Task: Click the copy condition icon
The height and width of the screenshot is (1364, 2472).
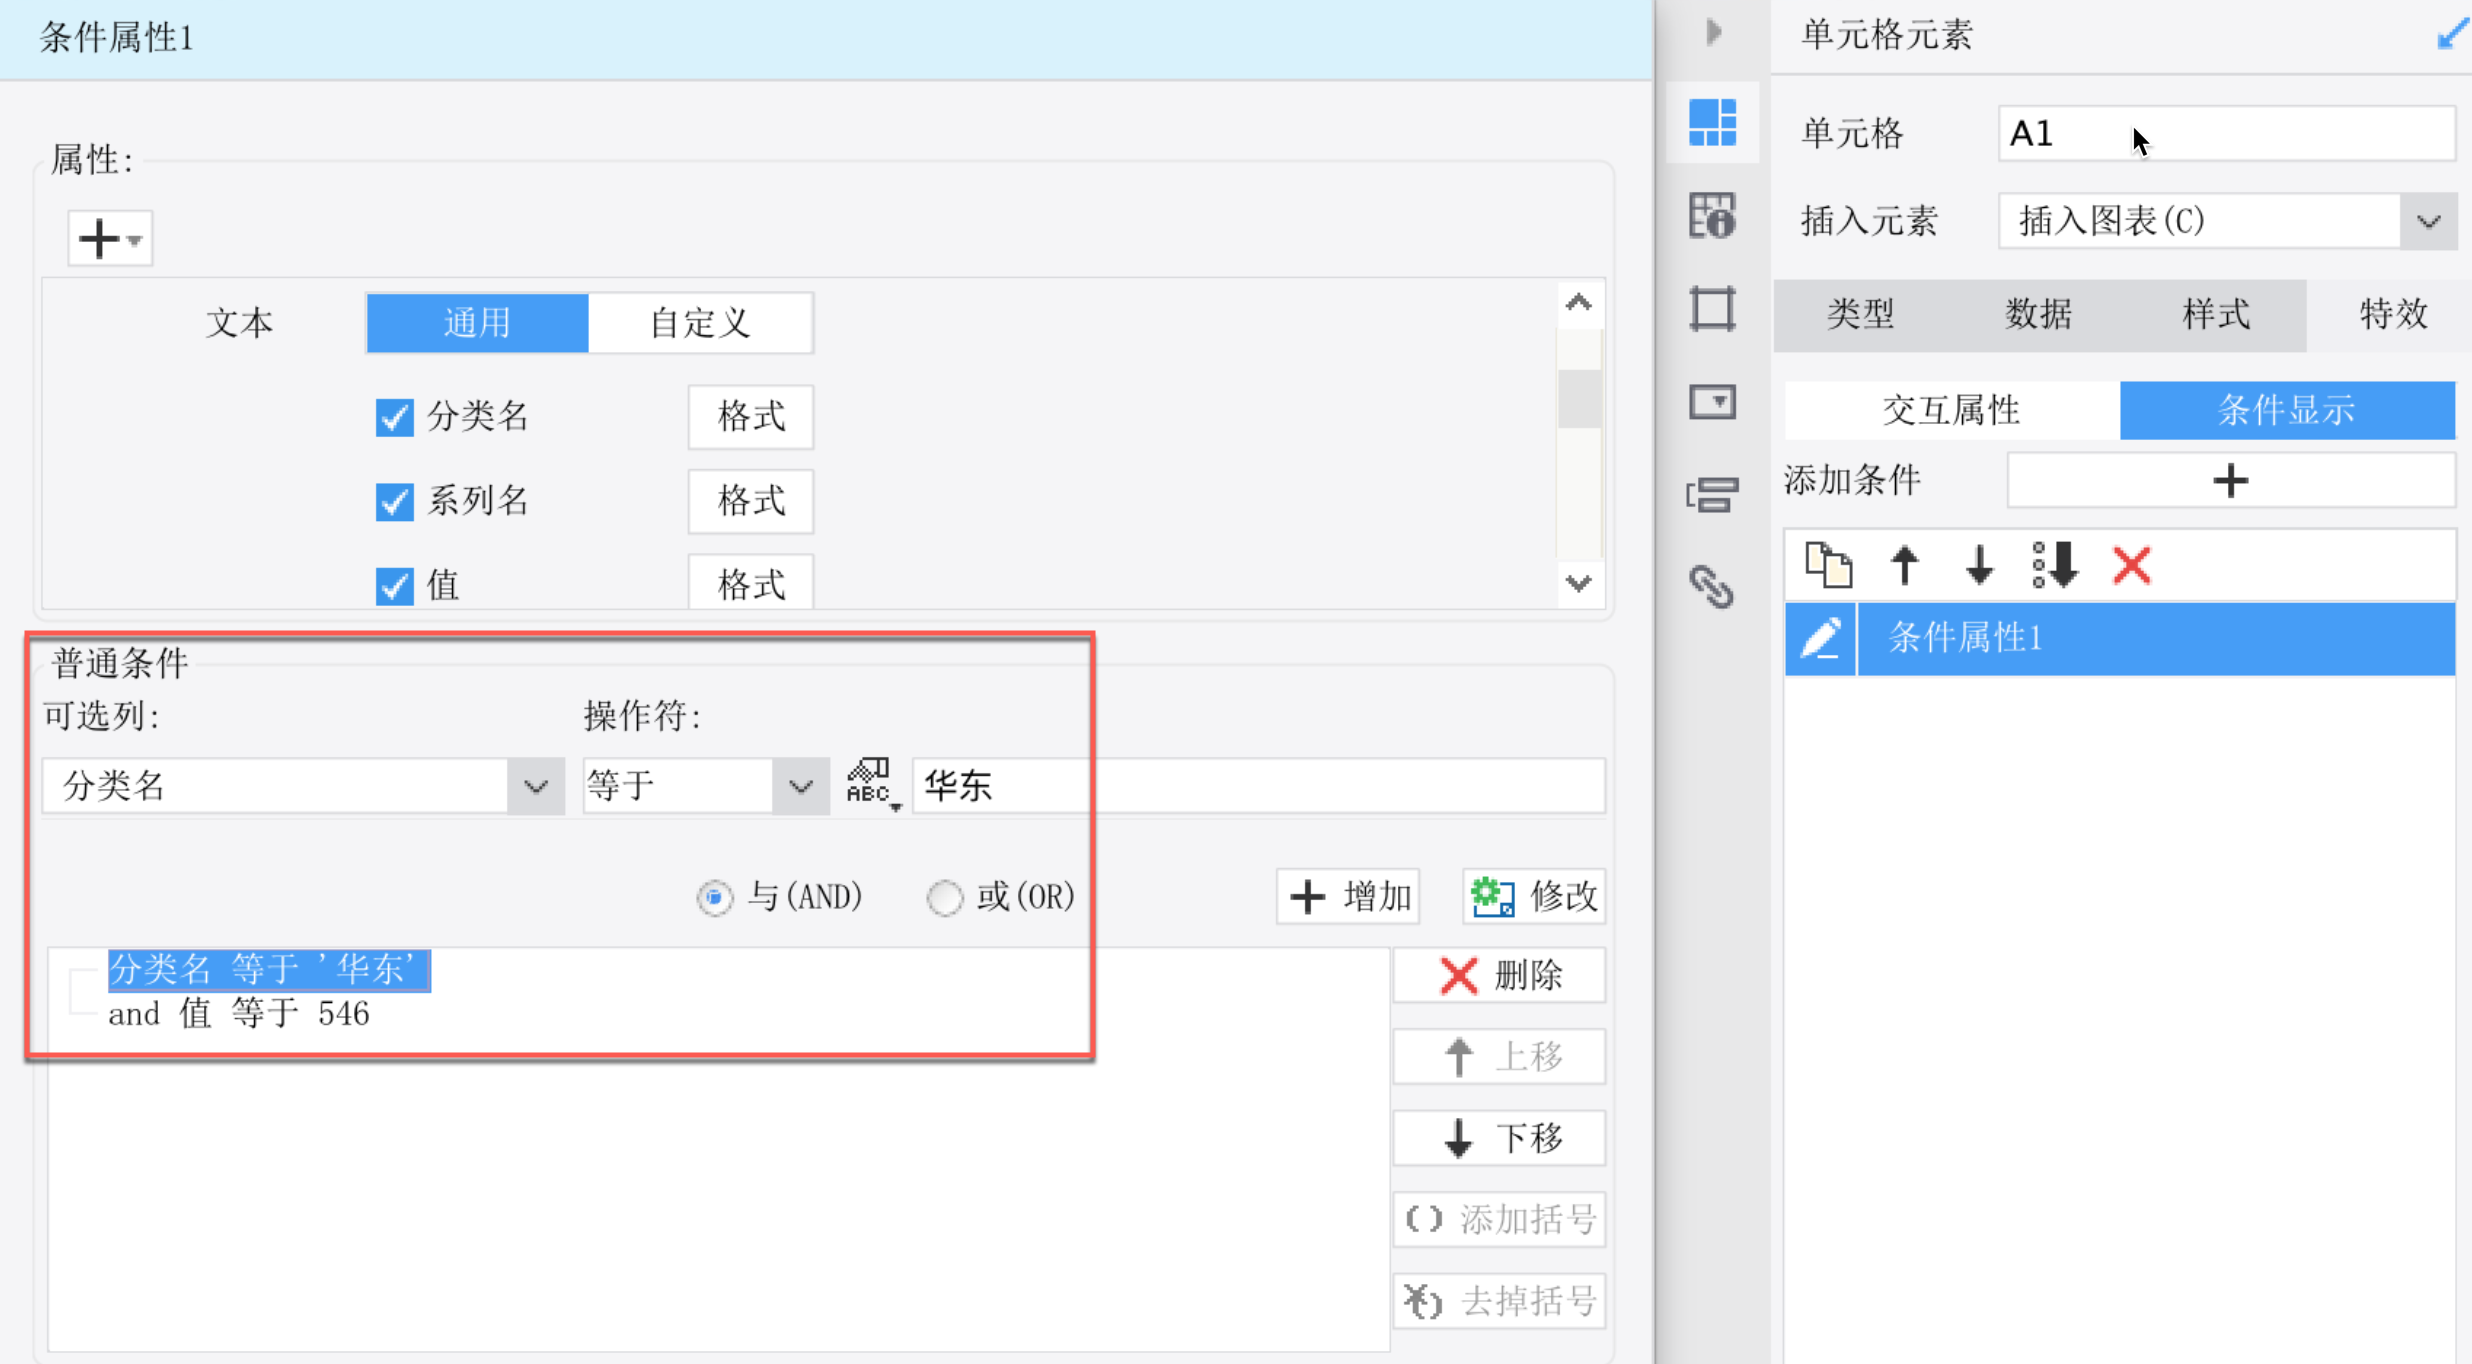Action: (1828, 565)
